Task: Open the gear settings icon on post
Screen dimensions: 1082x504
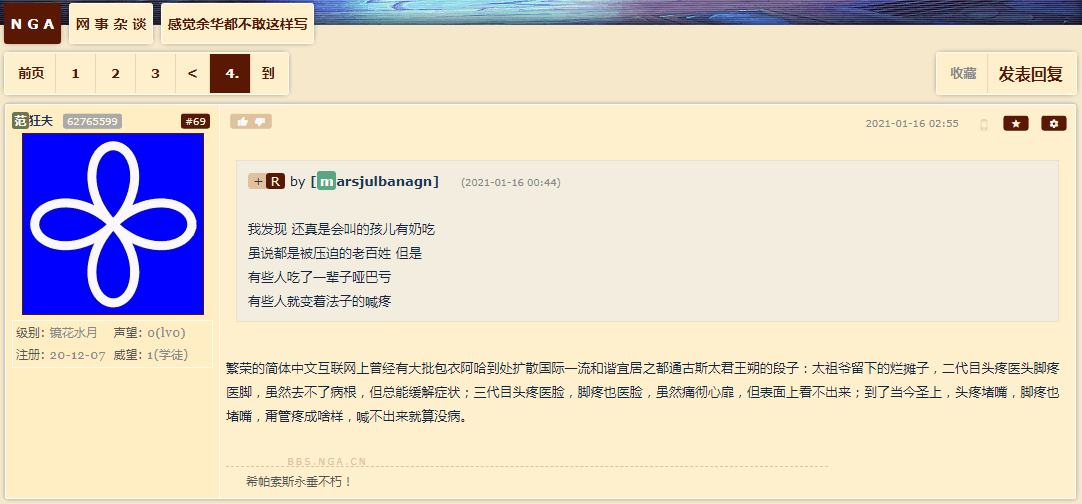Action: coord(1054,124)
